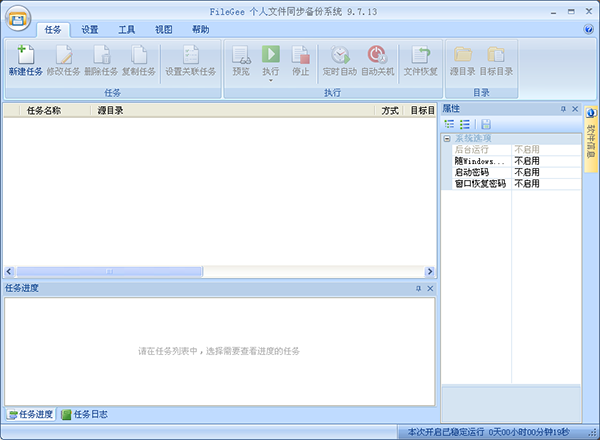
Task: Click save icon in 属性 toolbar
Action: (486, 124)
